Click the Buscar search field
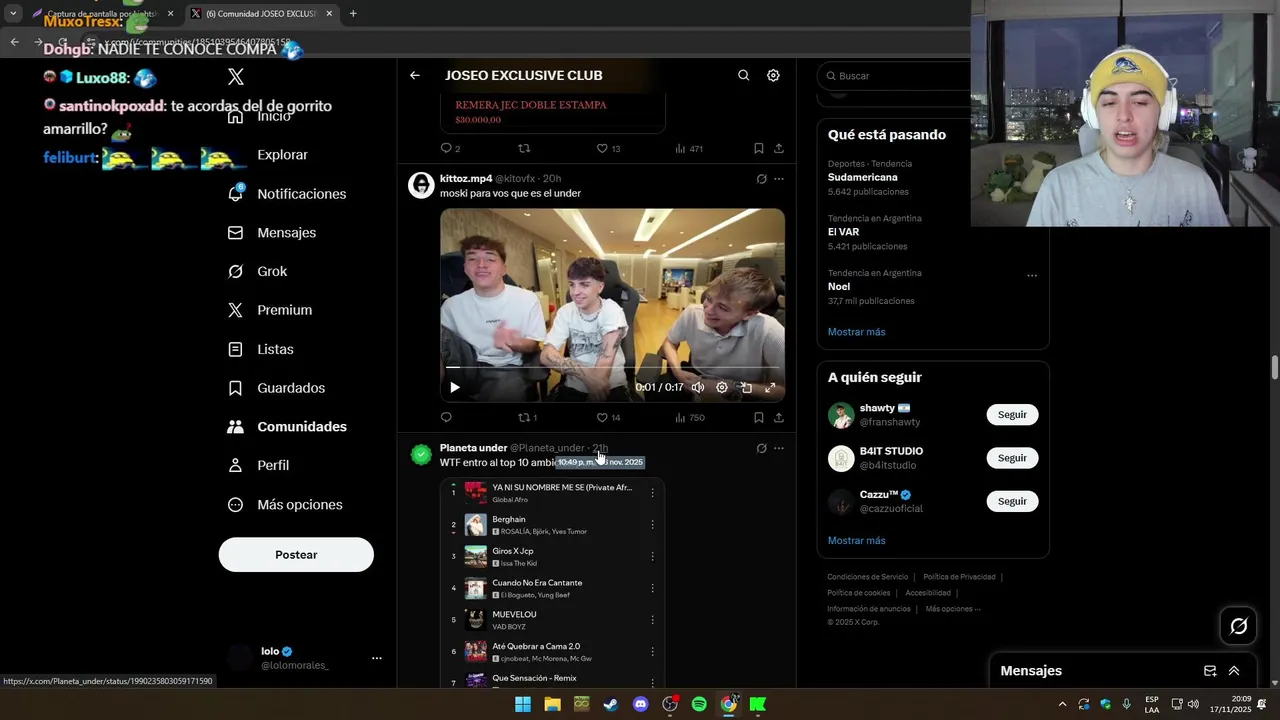Viewport: 1280px width, 720px height. pos(895,76)
